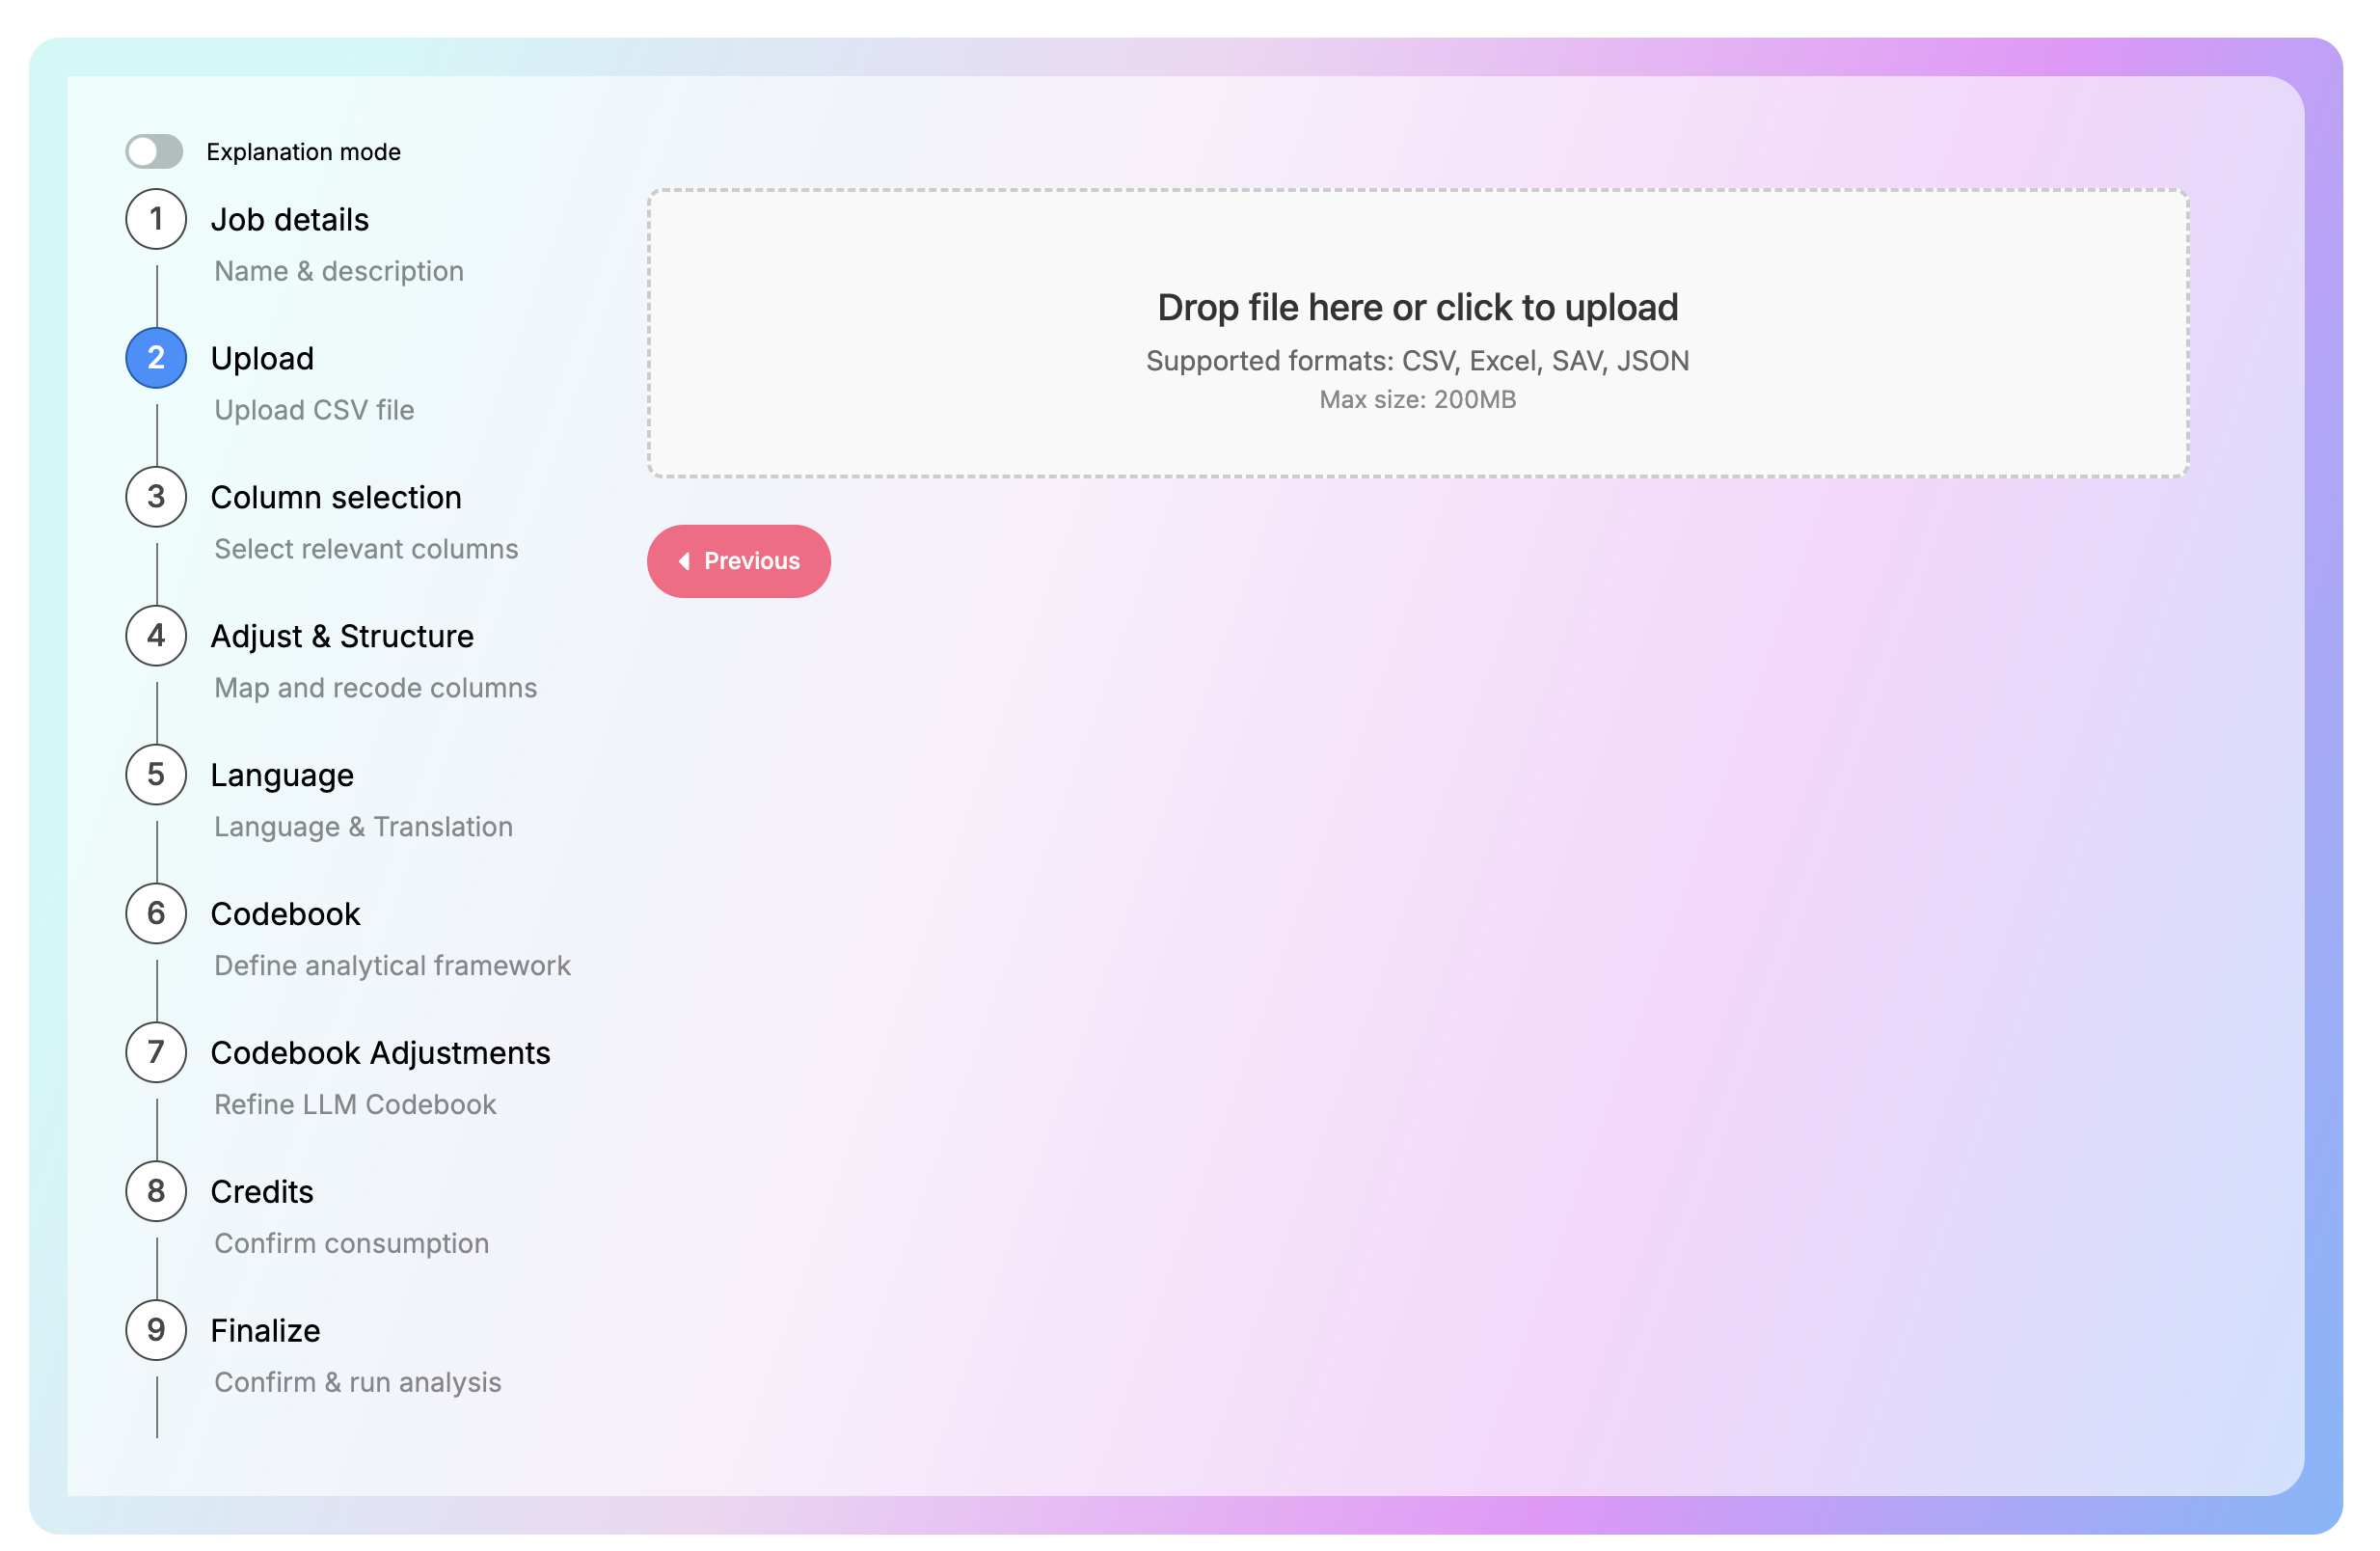Select step 5 circle for Language
Image resolution: width=2380 pixels, height=1551 pixels.
pyautogui.click(x=155, y=774)
